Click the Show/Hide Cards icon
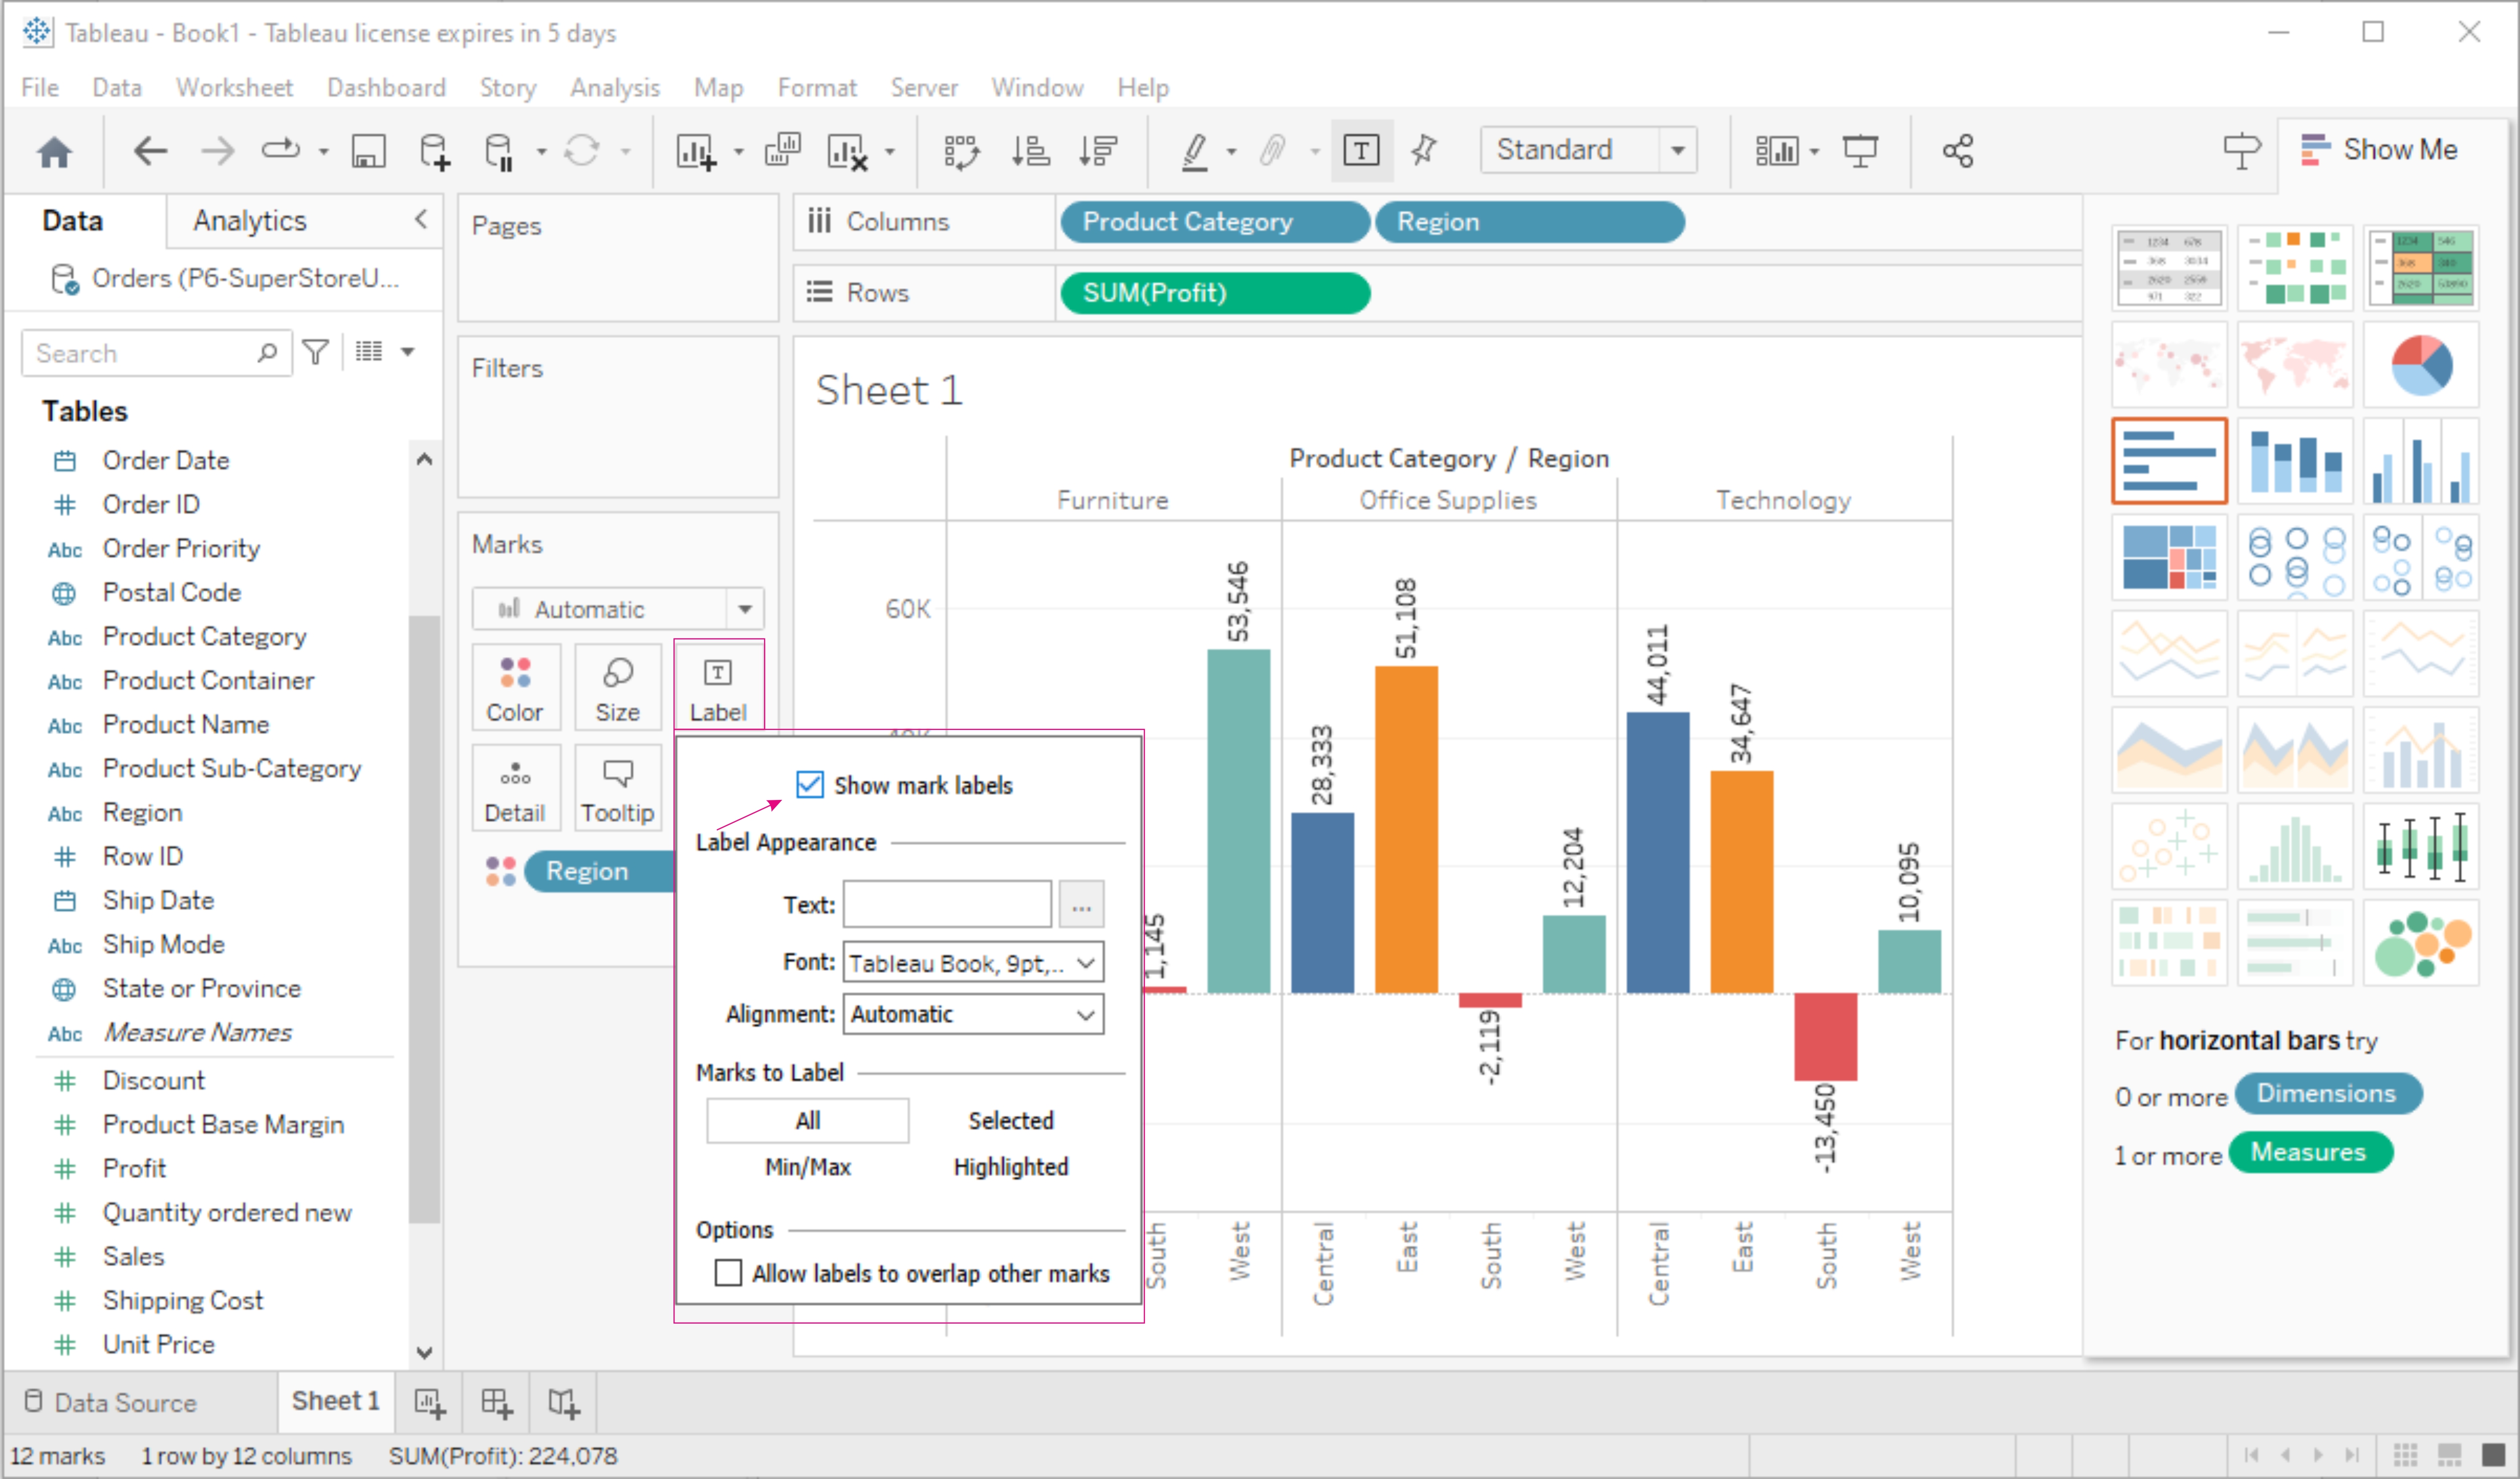 [1776, 152]
